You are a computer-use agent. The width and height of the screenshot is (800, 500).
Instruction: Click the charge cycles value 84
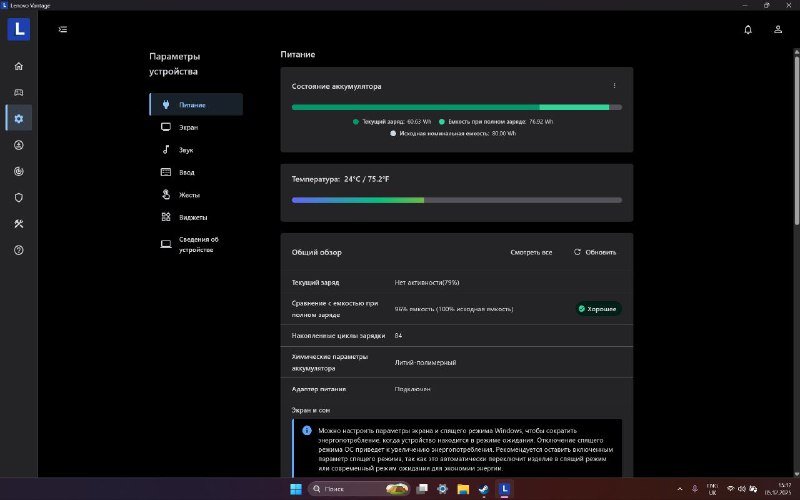tap(398, 336)
